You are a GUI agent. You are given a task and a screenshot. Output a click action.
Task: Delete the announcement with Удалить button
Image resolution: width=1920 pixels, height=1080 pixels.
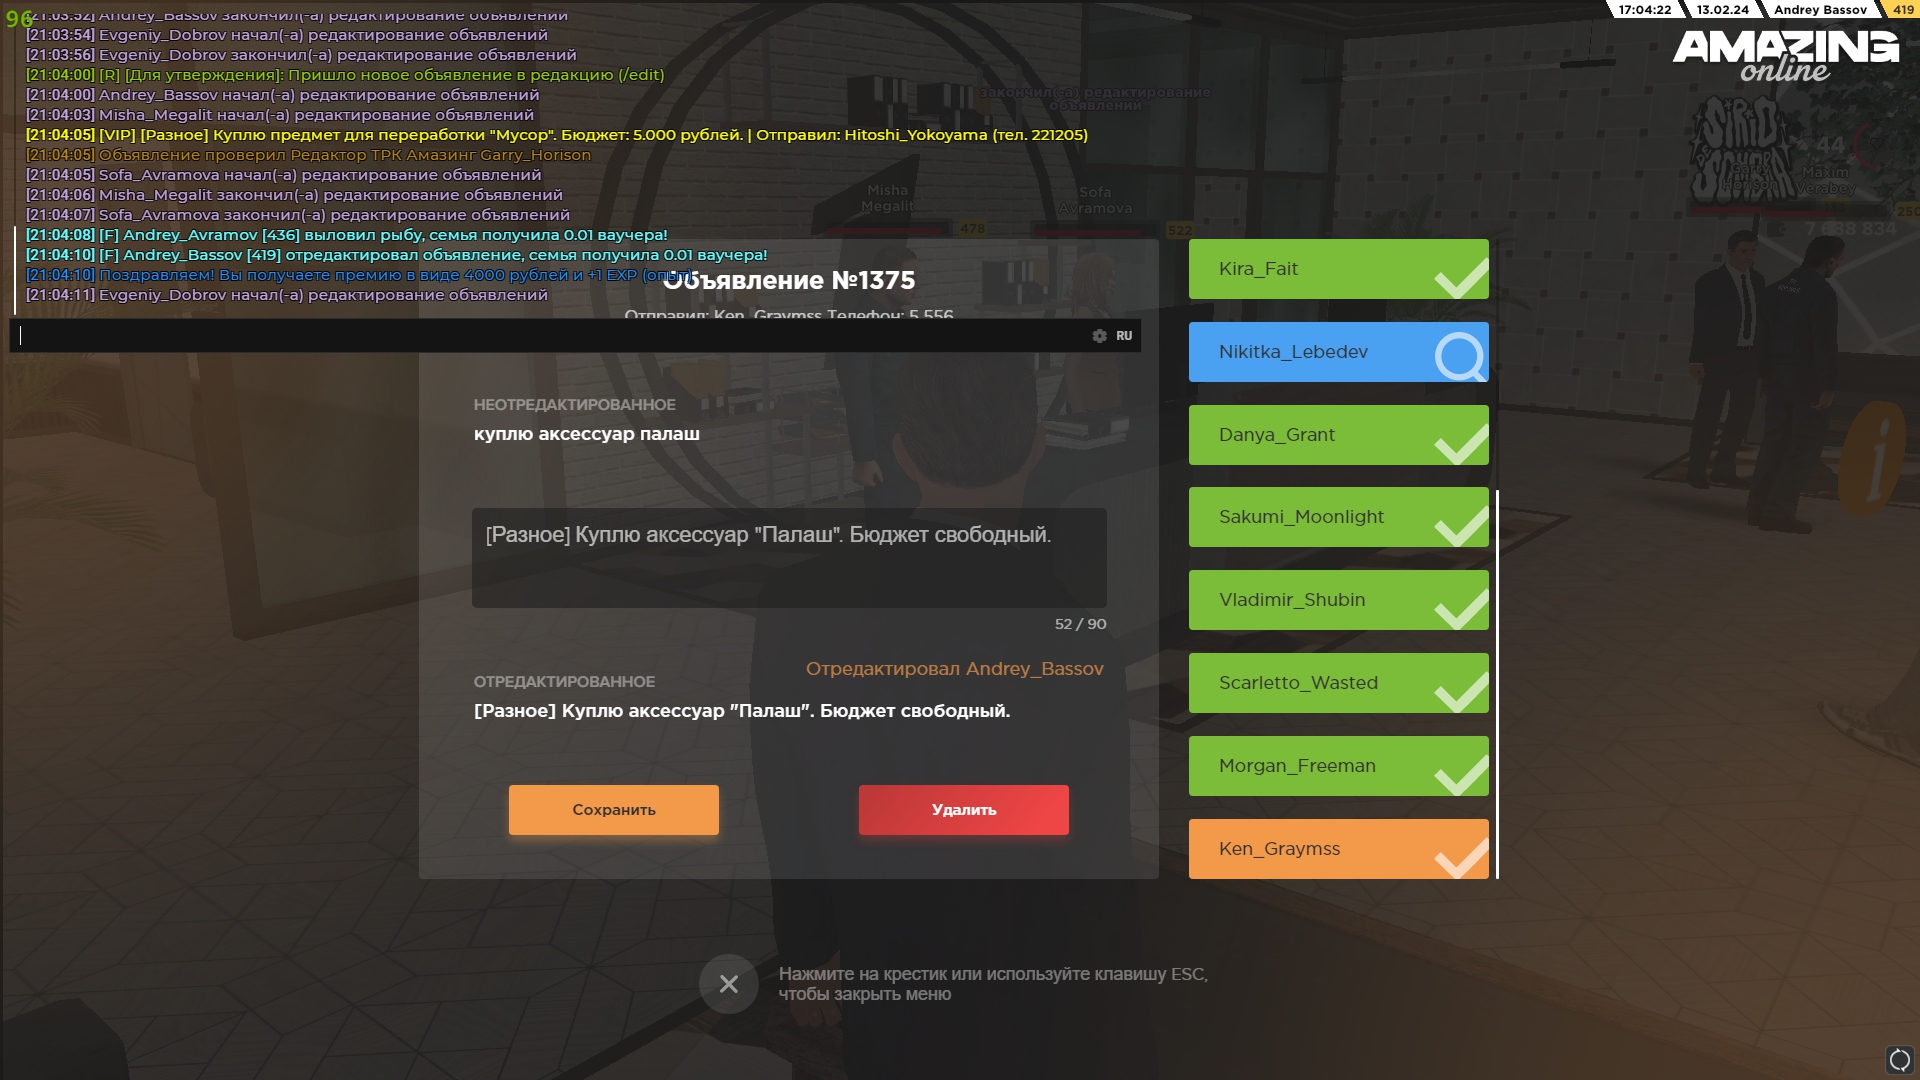tap(963, 810)
